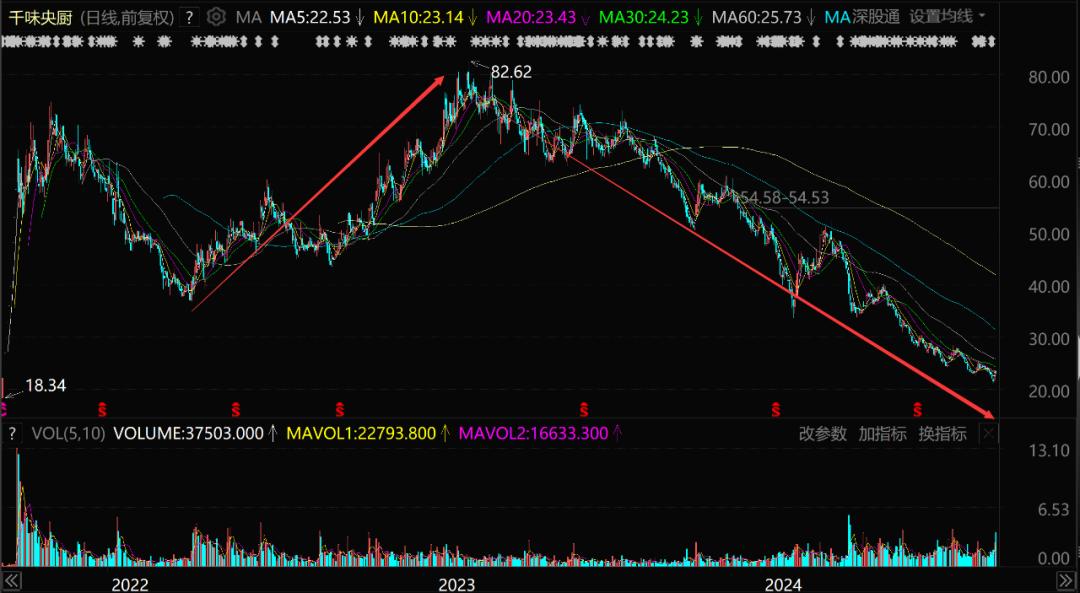Click the magenta marker at chart bottom-left
This screenshot has height=593, width=1080.
click(3, 410)
